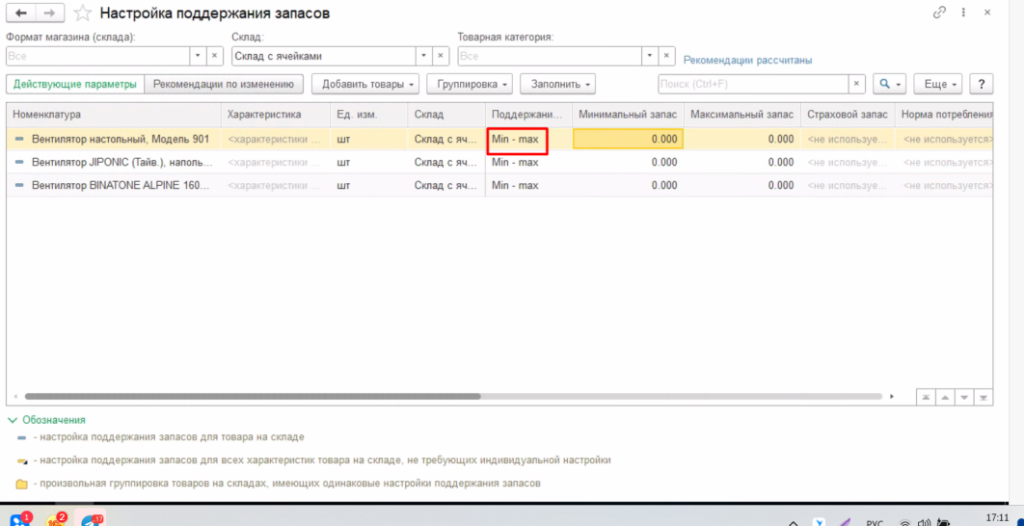
Task: Collapse the Обозначения legend section
Action: click(x=12, y=420)
